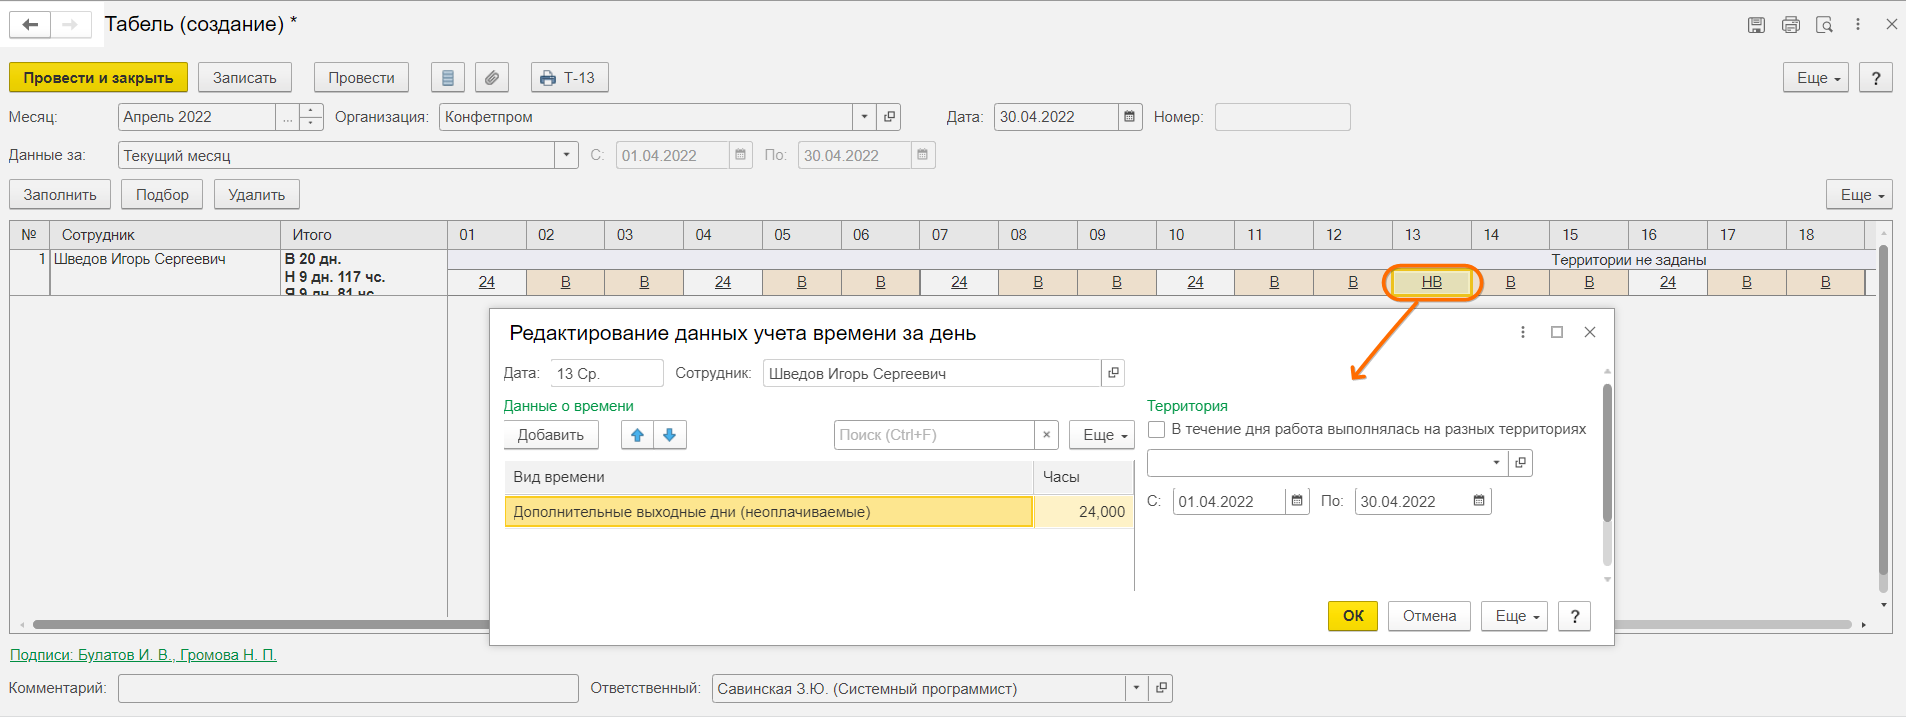Screen dimensions: 1906x722
Task: Go forward with the right arrow
Action: [70, 25]
